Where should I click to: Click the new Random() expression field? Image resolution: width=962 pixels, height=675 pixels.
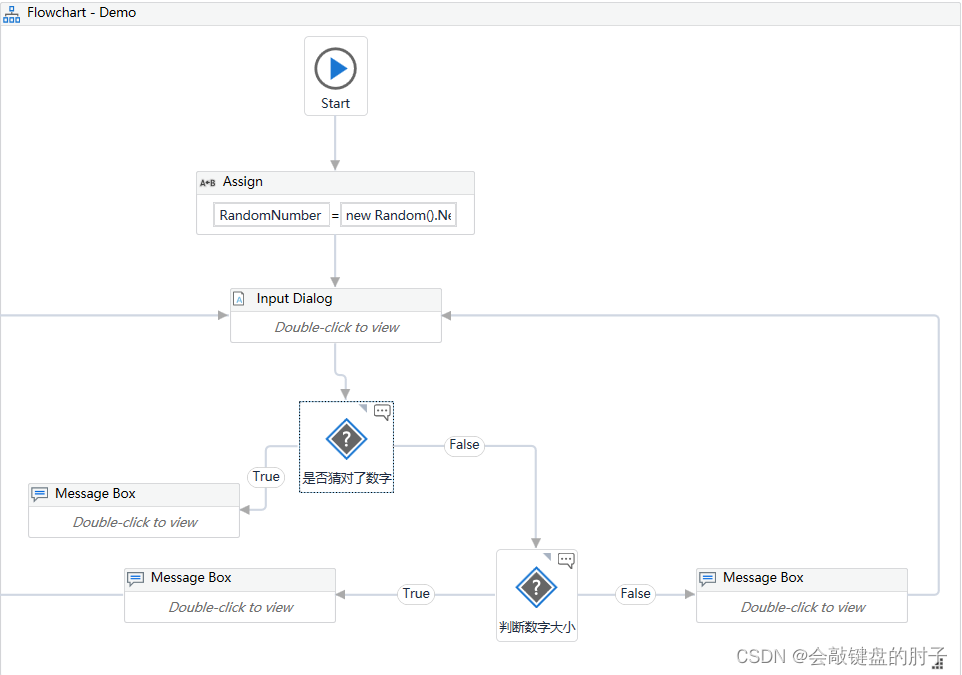point(399,215)
